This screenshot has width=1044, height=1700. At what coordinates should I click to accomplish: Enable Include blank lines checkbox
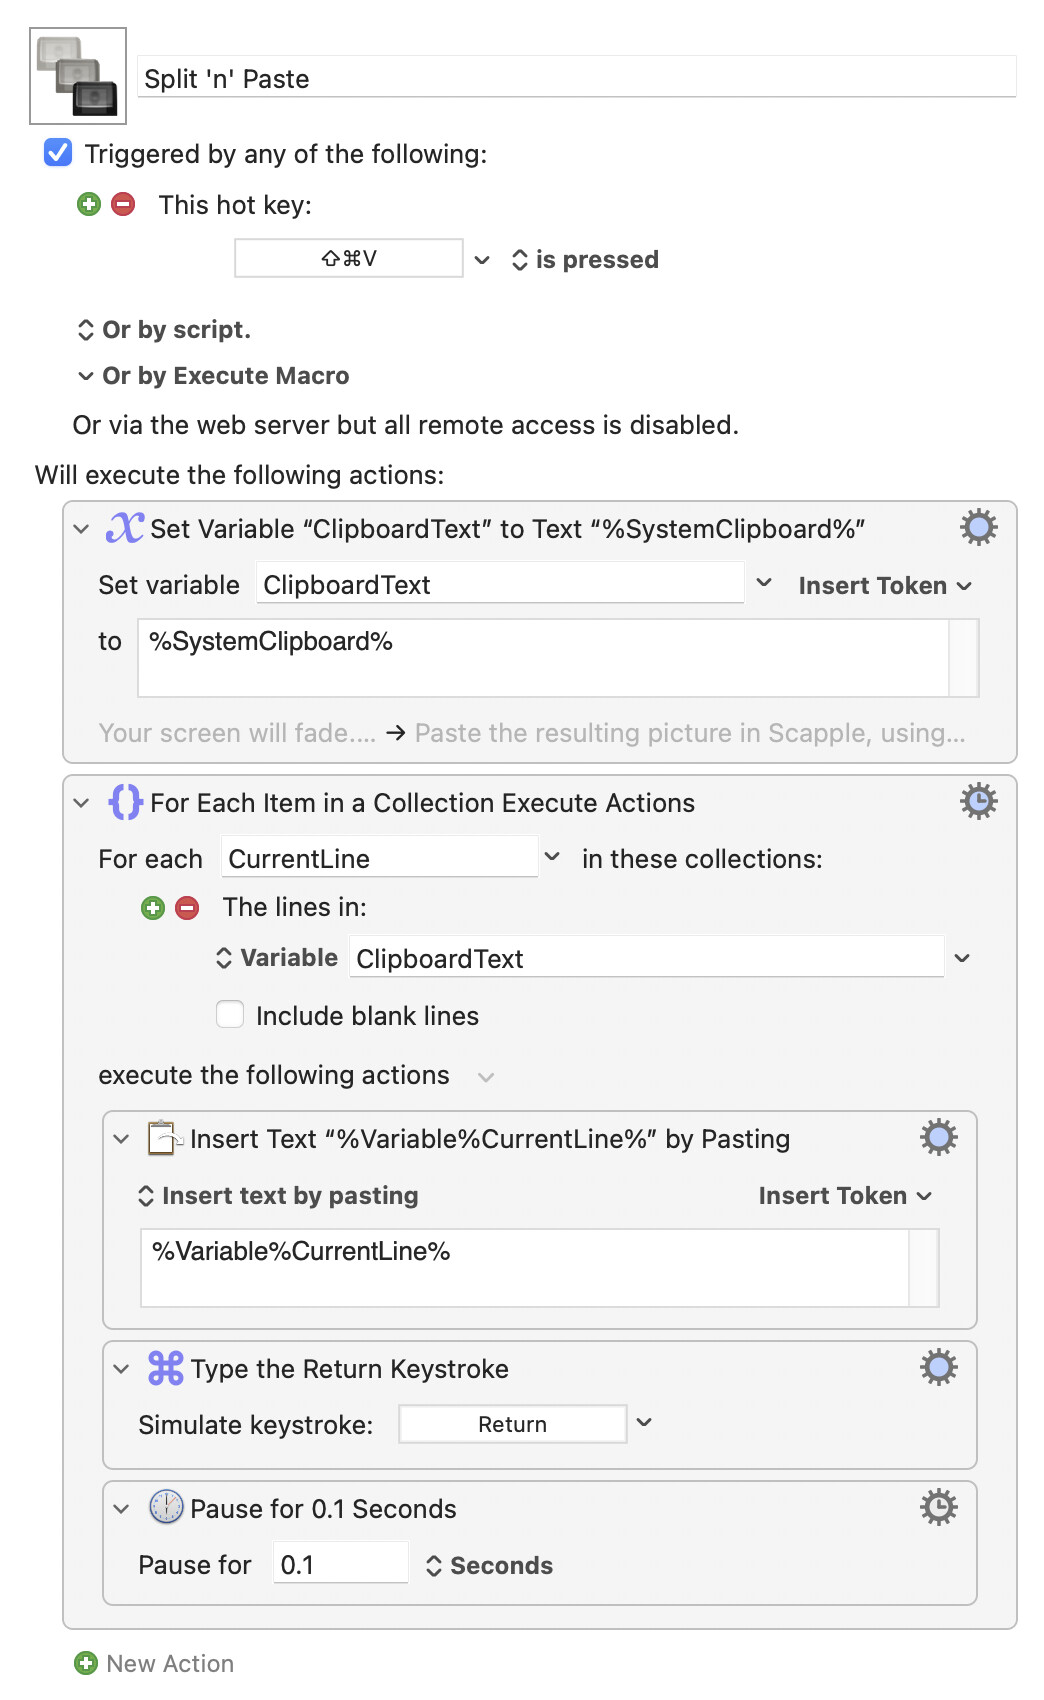(230, 1015)
